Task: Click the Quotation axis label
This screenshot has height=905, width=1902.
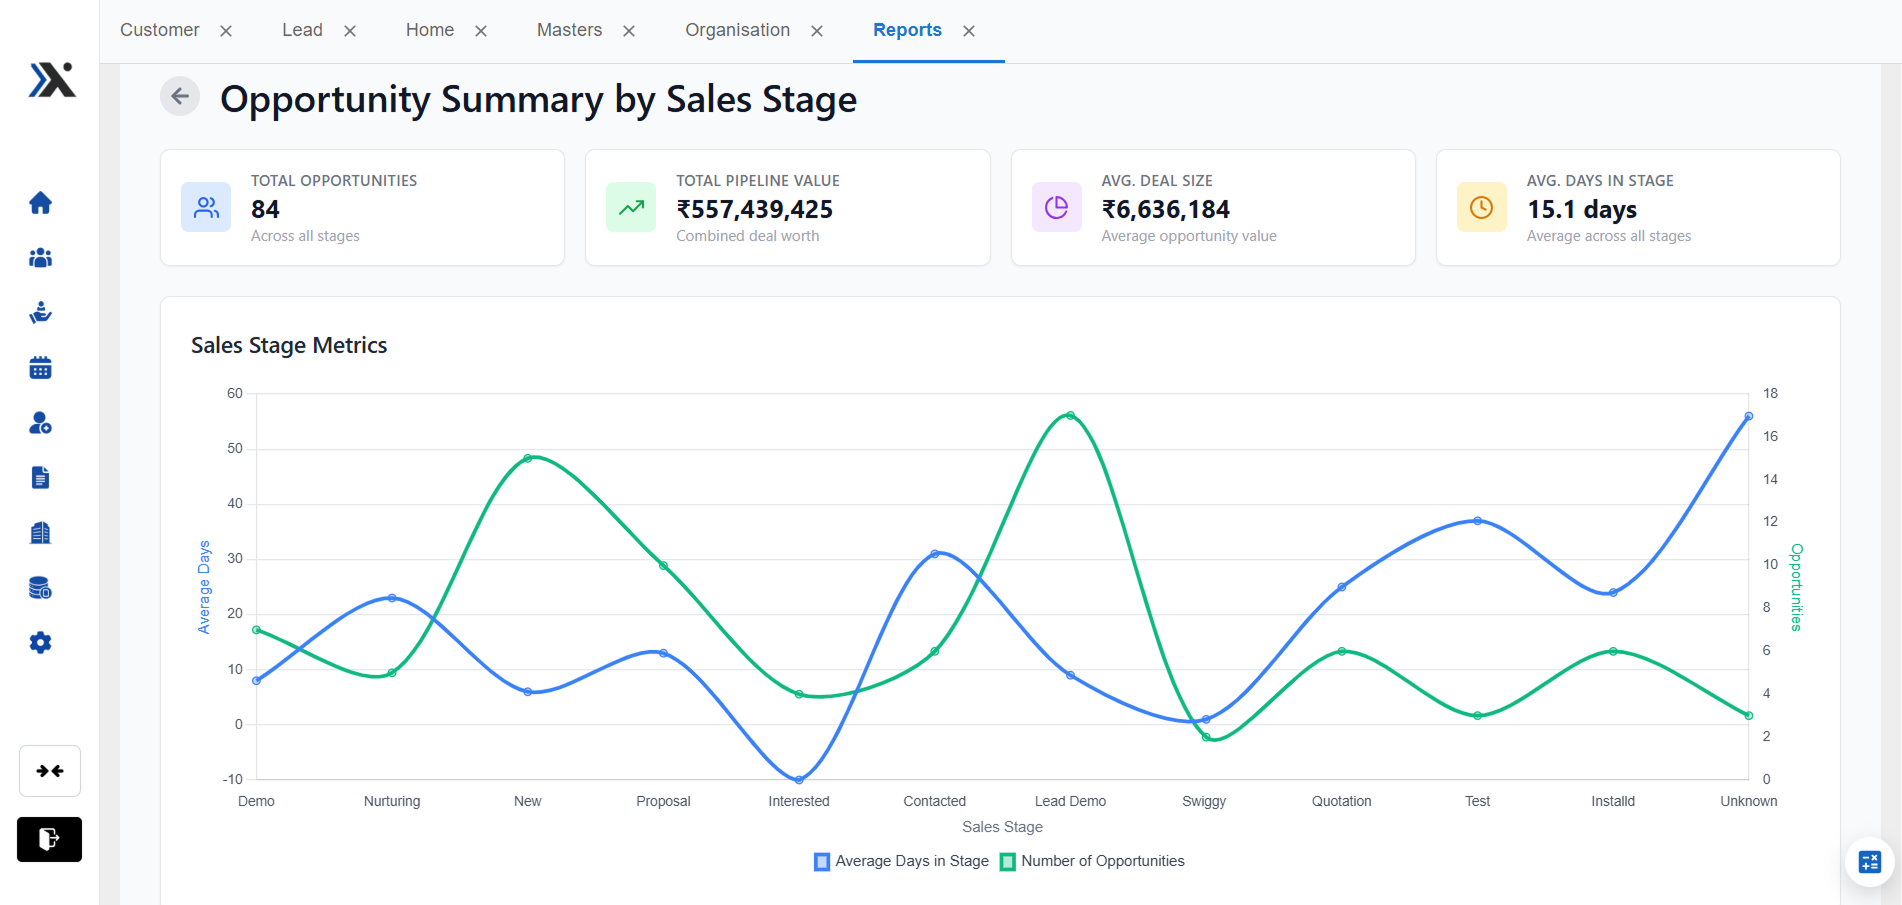Action: click(1342, 801)
